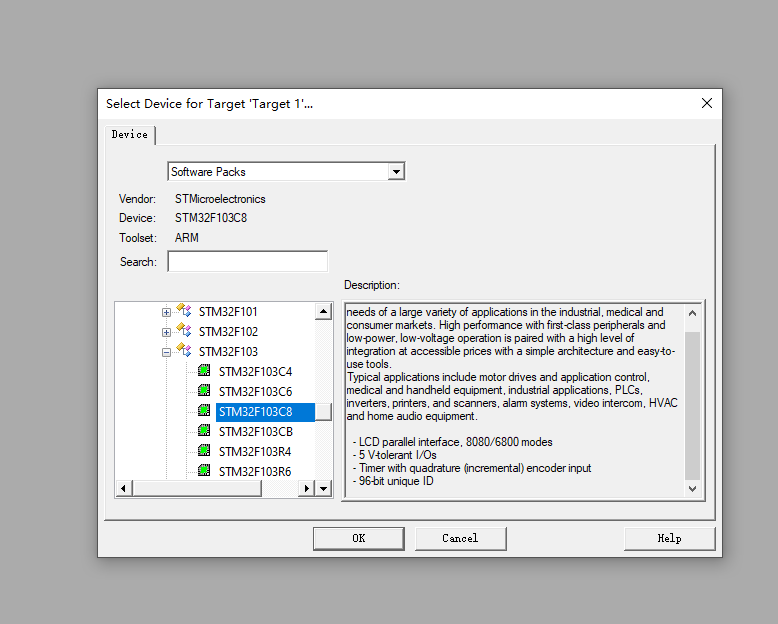
Task: Click the chip icon beside STM32F103R4
Action: [x=204, y=450]
